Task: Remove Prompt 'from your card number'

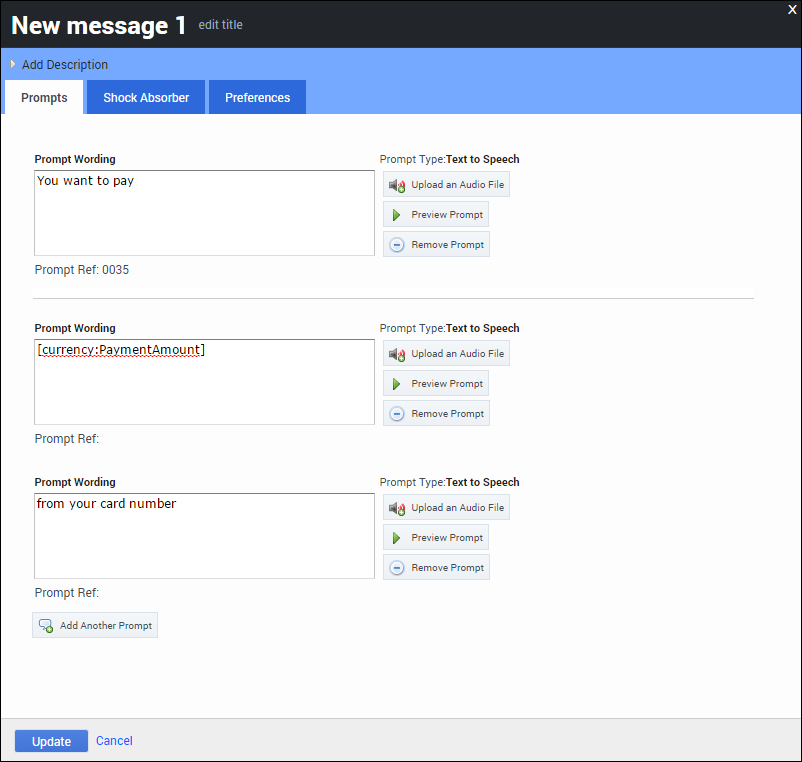Action: click(x=436, y=567)
